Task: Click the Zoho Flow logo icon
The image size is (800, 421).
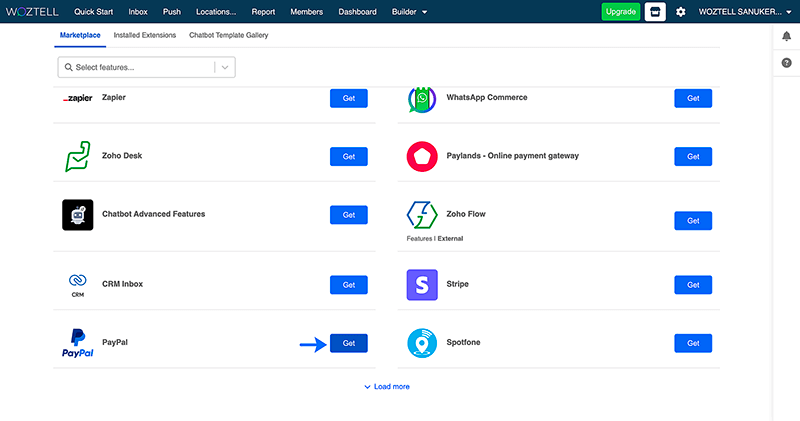Action: pos(422,215)
